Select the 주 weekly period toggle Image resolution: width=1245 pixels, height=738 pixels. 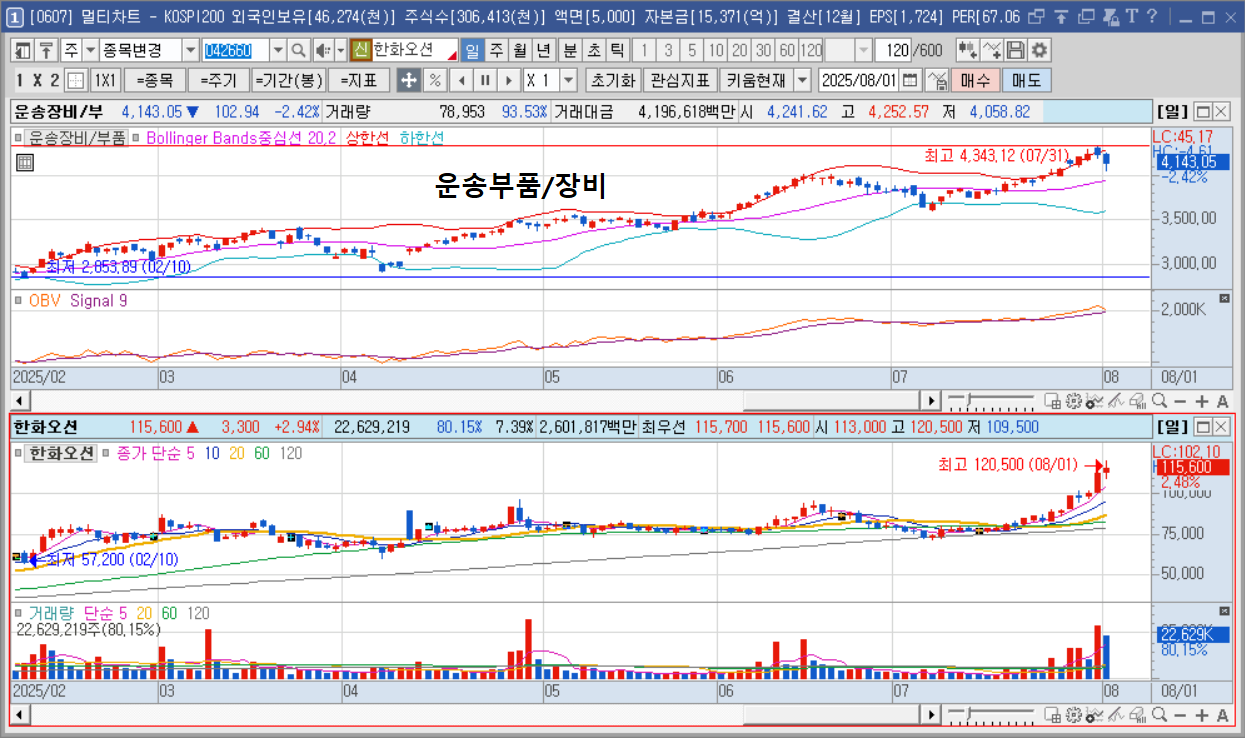pyautogui.click(x=496, y=50)
